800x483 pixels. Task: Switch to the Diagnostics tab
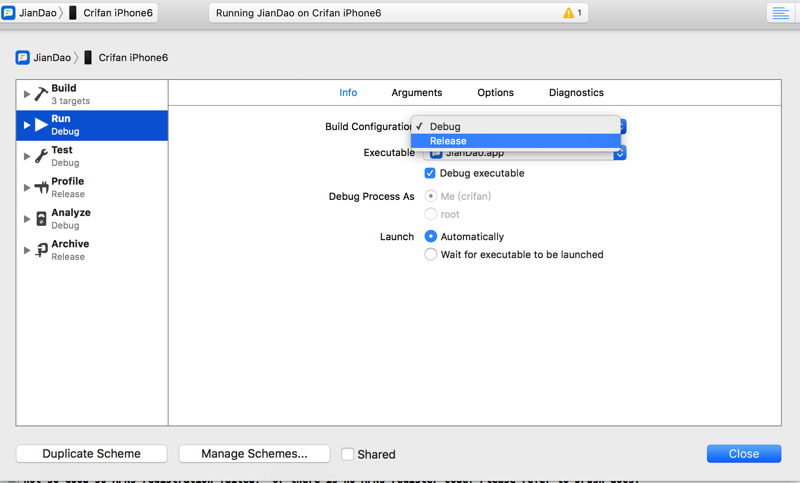[x=576, y=92]
